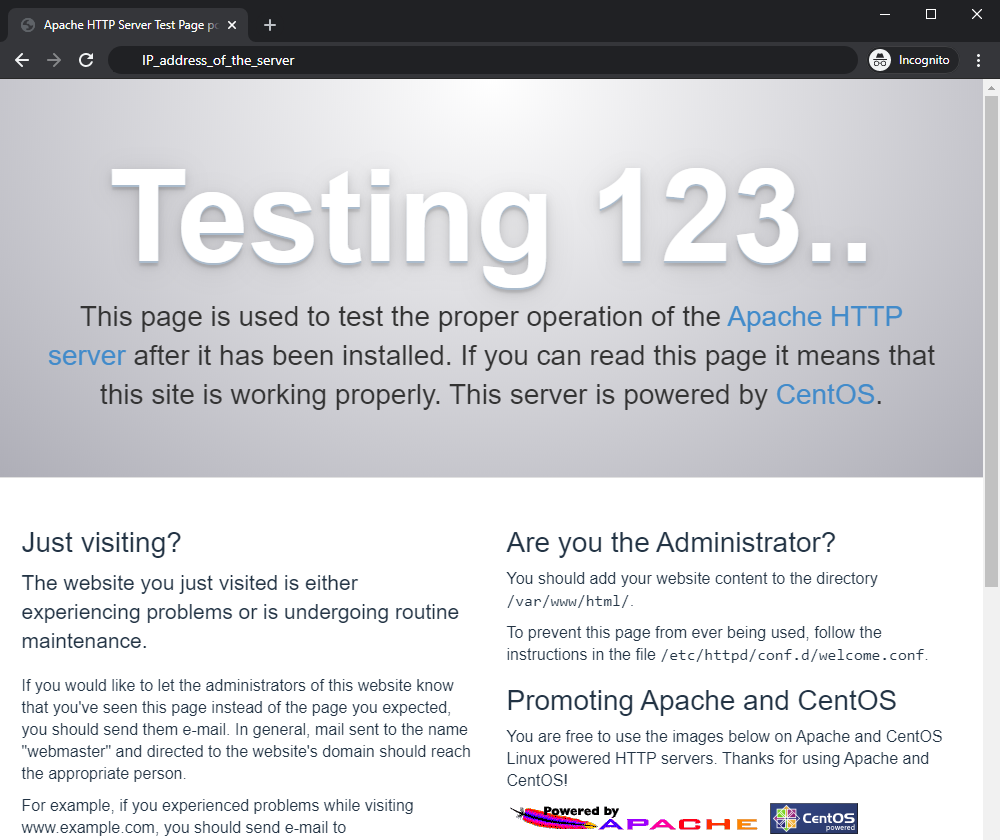Click the CentOS powered logo image
This screenshot has width=1000, height=840.
coord(814,818)
